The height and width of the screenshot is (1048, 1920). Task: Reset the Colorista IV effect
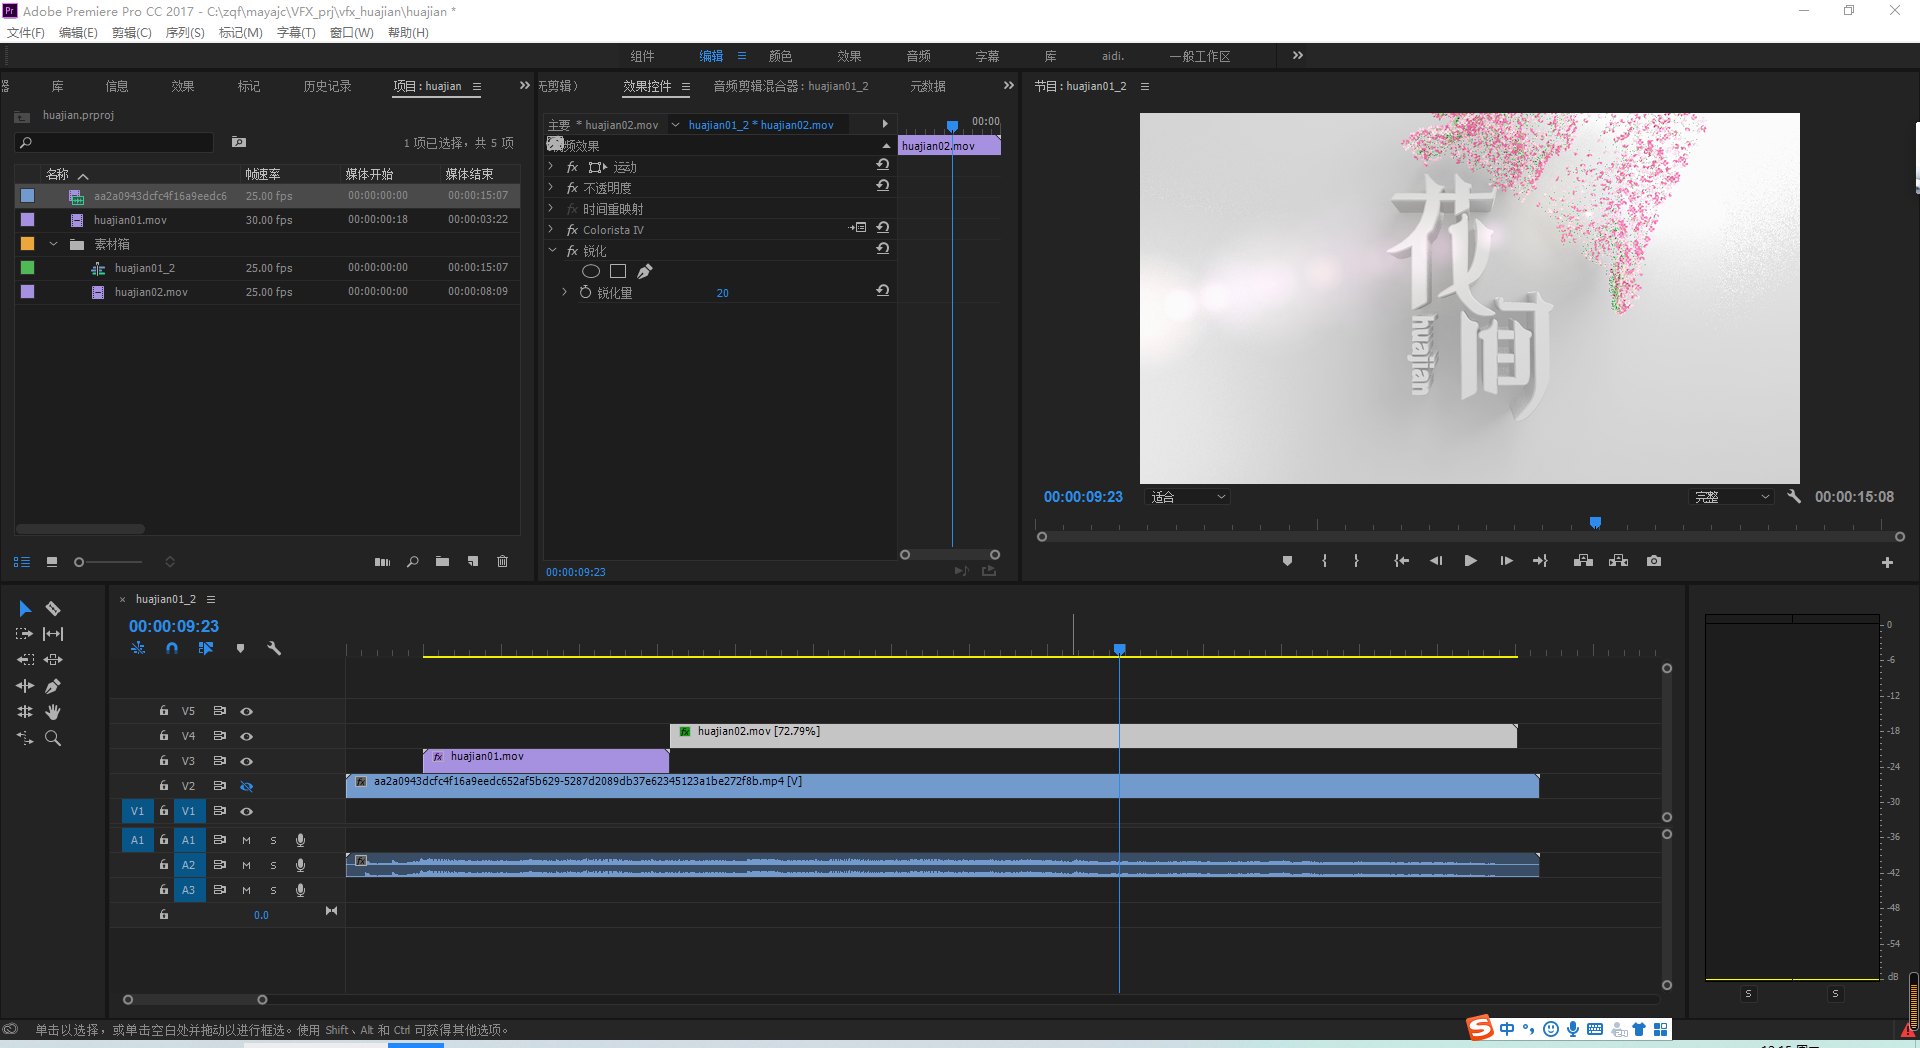[x=883, y=228]
